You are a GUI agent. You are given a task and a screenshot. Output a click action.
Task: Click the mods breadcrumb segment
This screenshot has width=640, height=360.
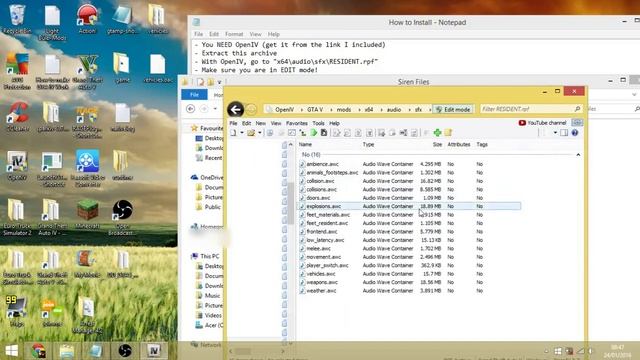pos(344,109)
